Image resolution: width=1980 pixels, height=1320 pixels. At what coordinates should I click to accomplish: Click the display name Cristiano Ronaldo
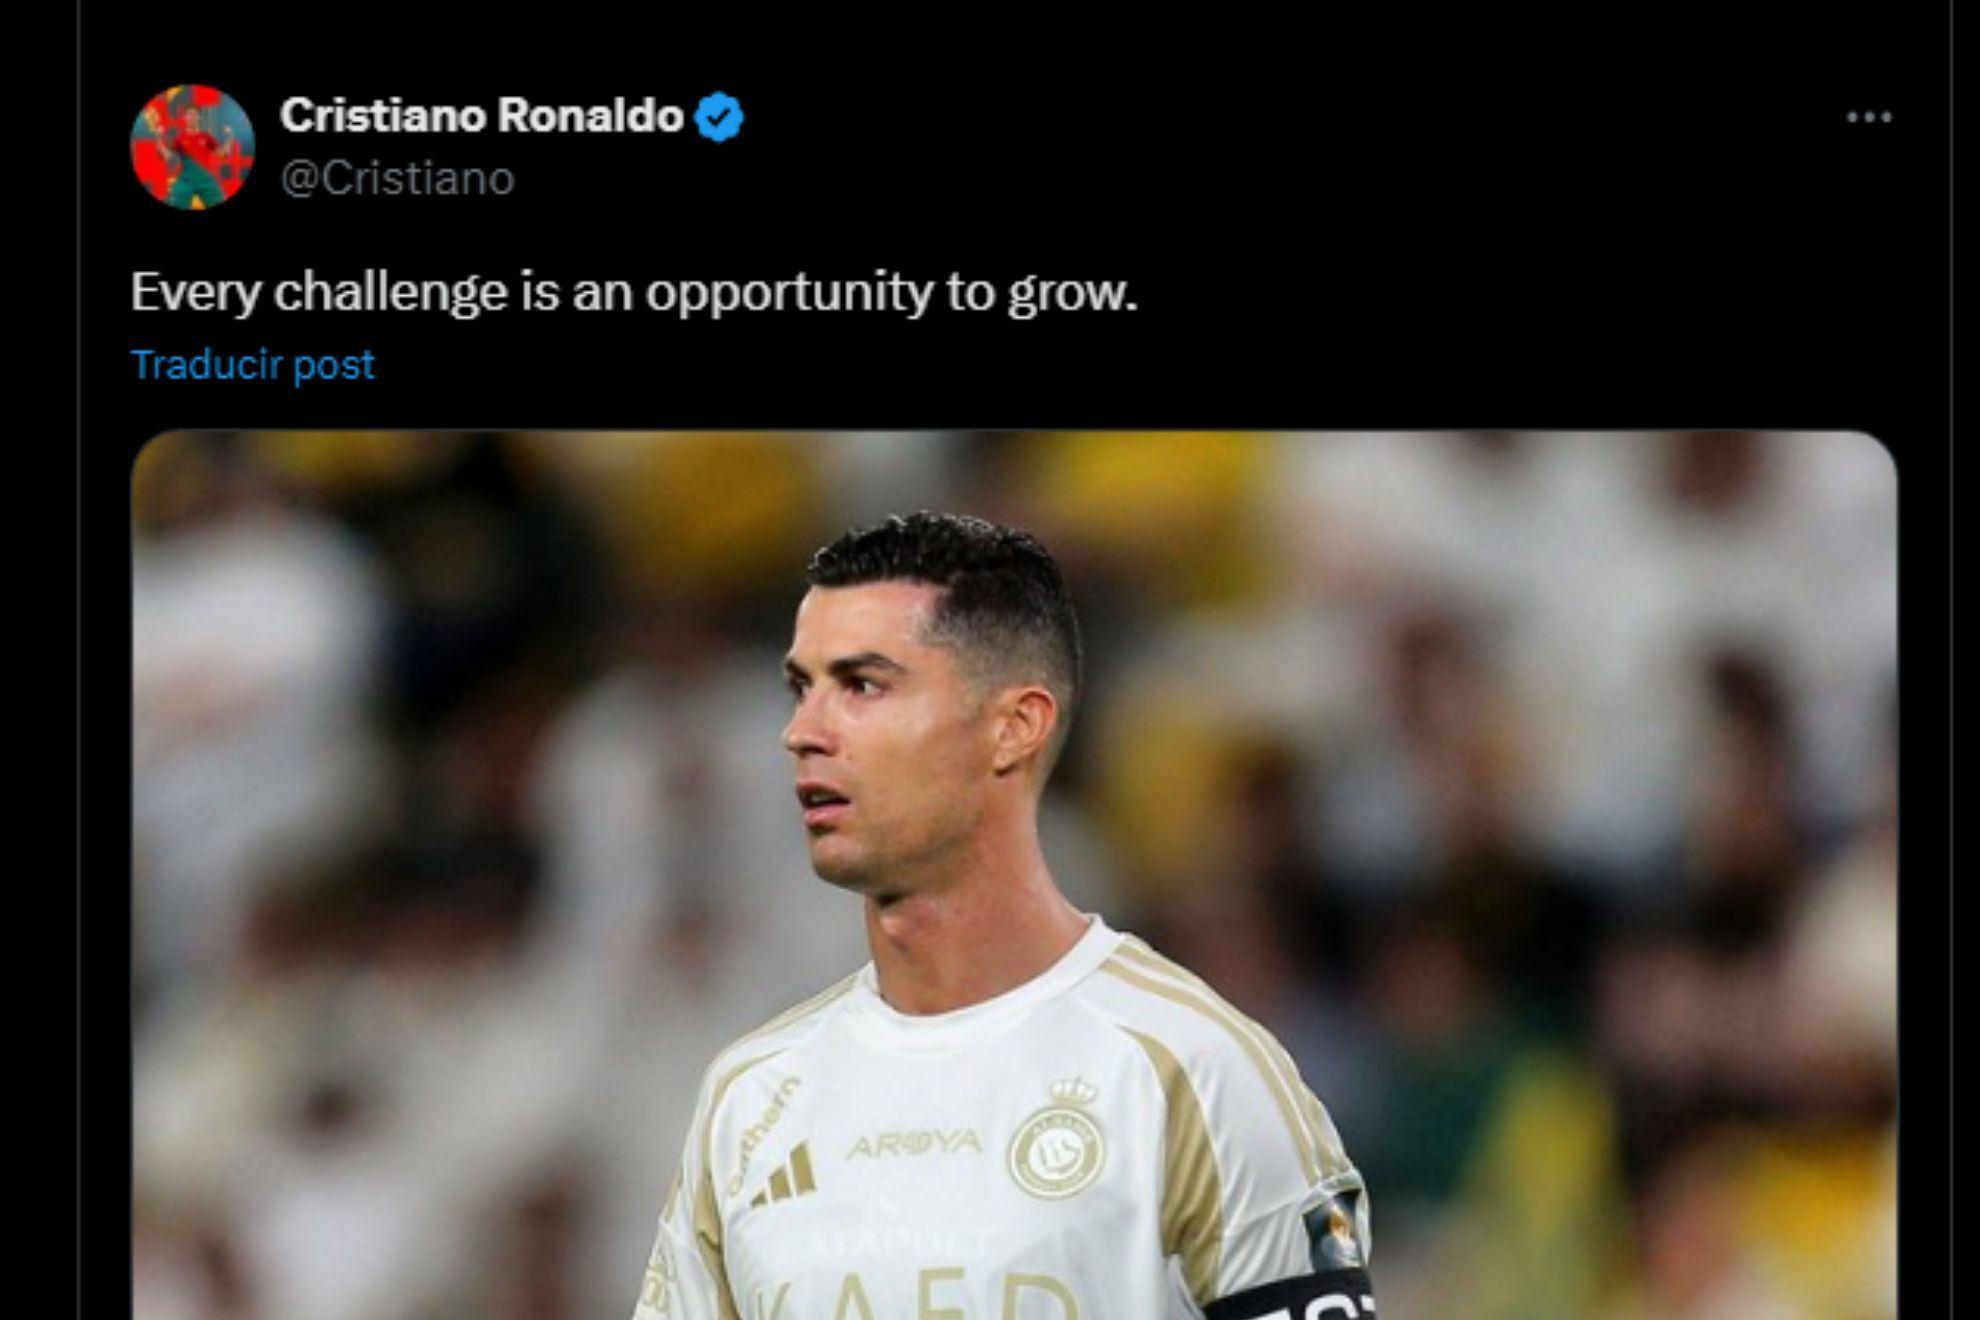pos(481,115)
